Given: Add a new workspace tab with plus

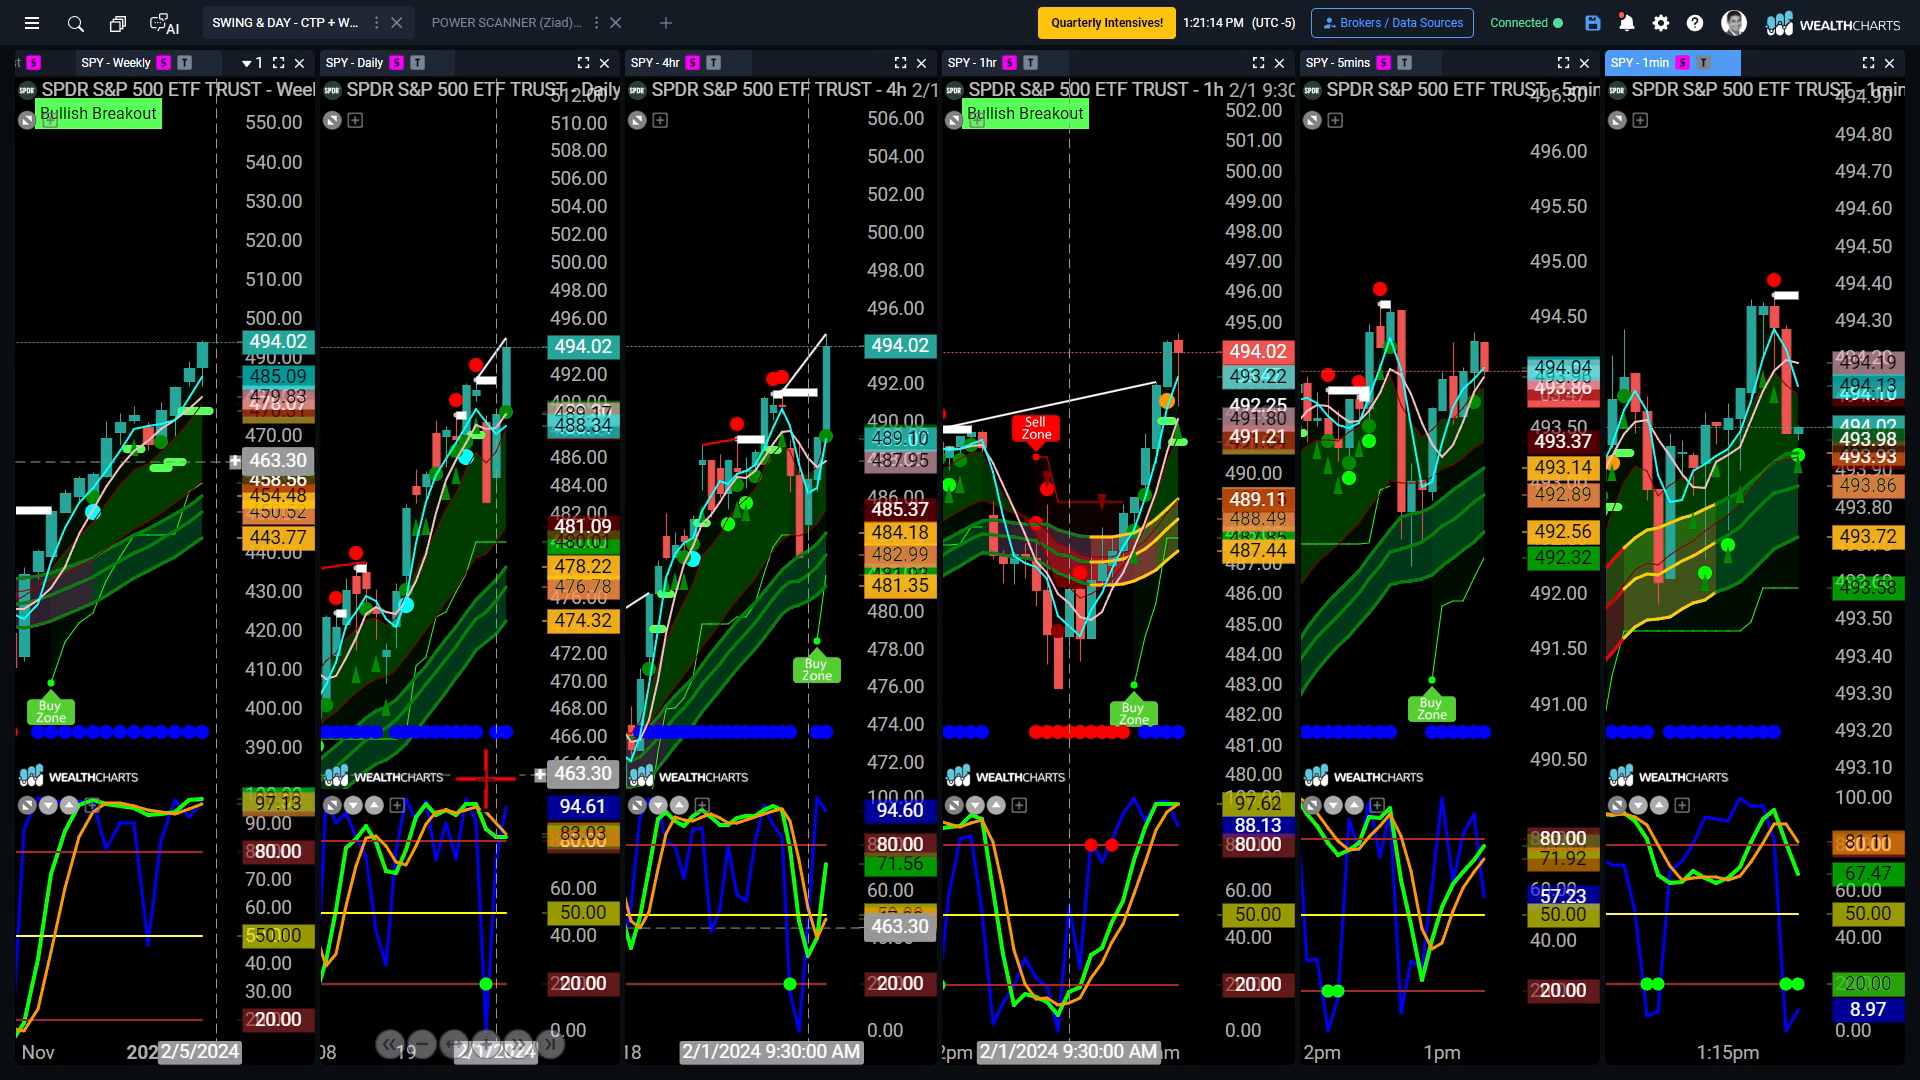Looking at the screenshot, I should (666, 23).
